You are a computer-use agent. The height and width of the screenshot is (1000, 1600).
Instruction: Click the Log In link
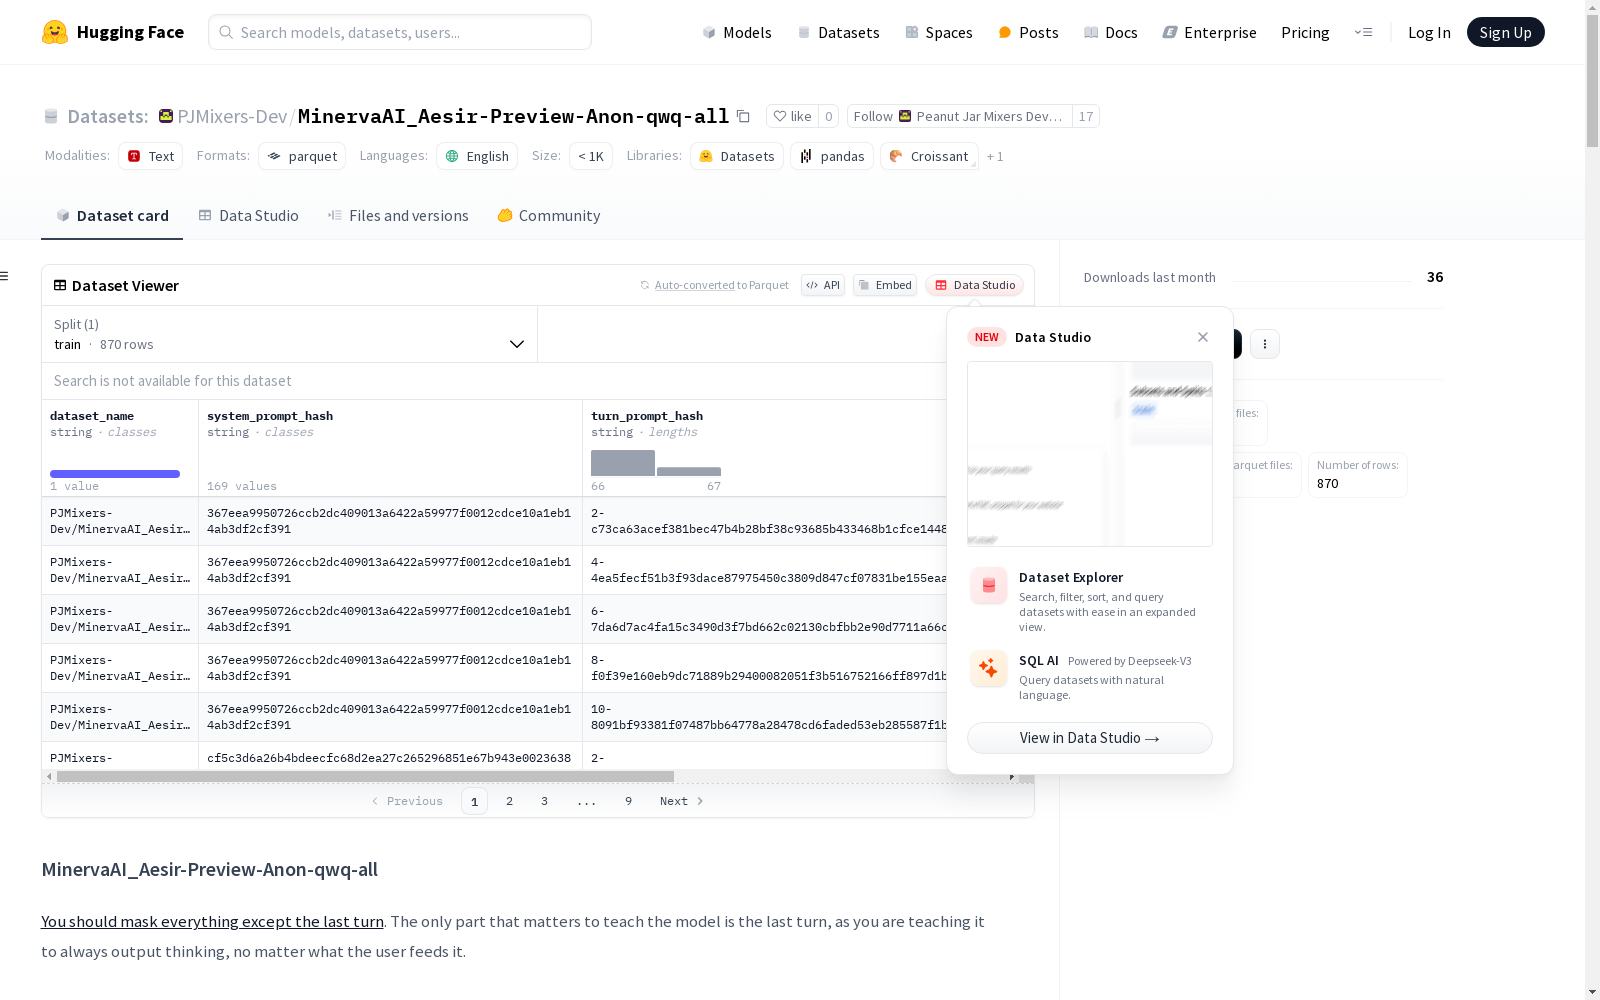1429,32
